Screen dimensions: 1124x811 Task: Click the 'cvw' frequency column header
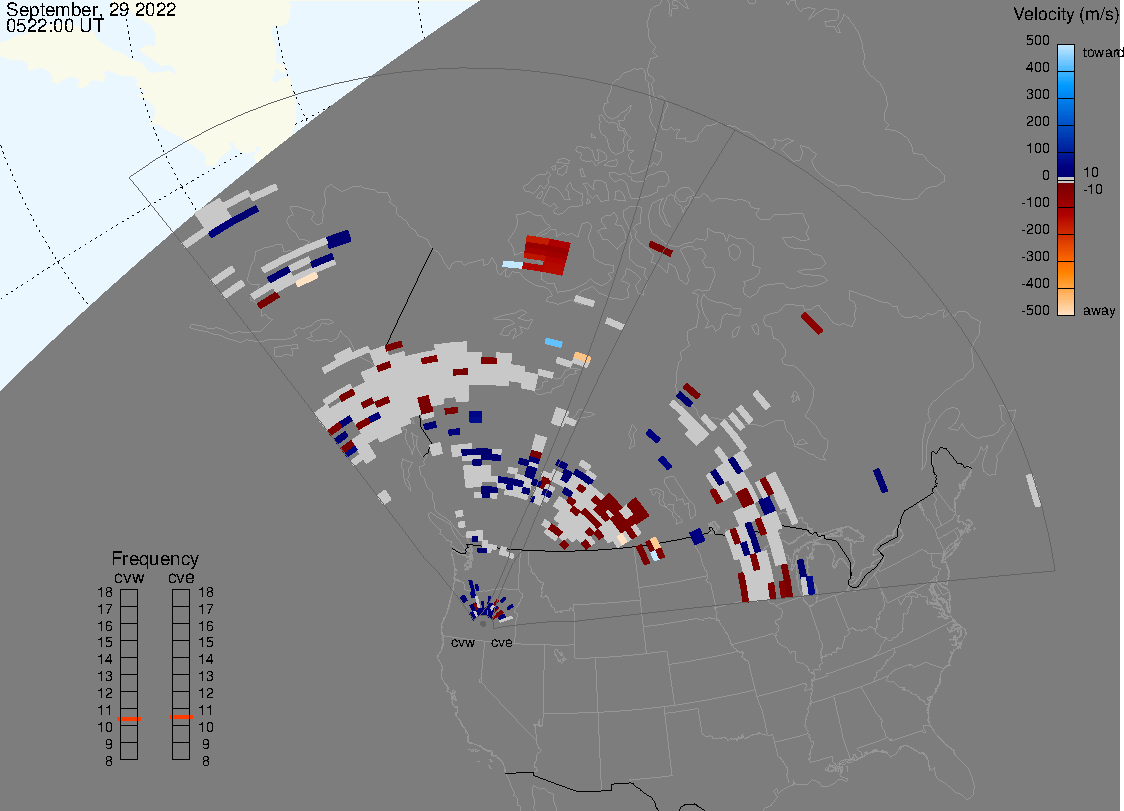click(x=129, y=577)
